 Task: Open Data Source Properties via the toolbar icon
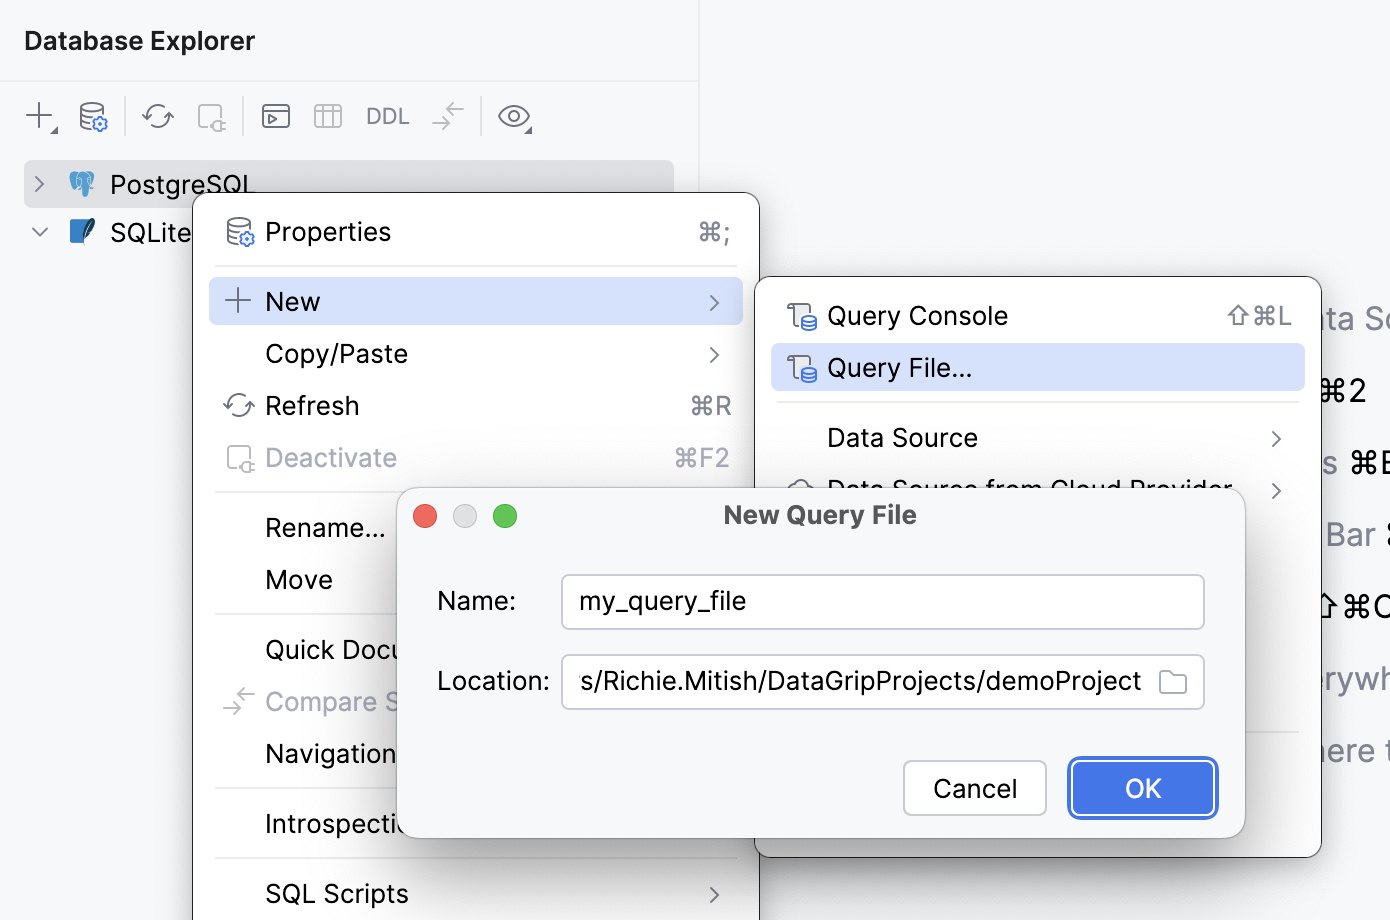pyautogui.click(x=93, y=116)
